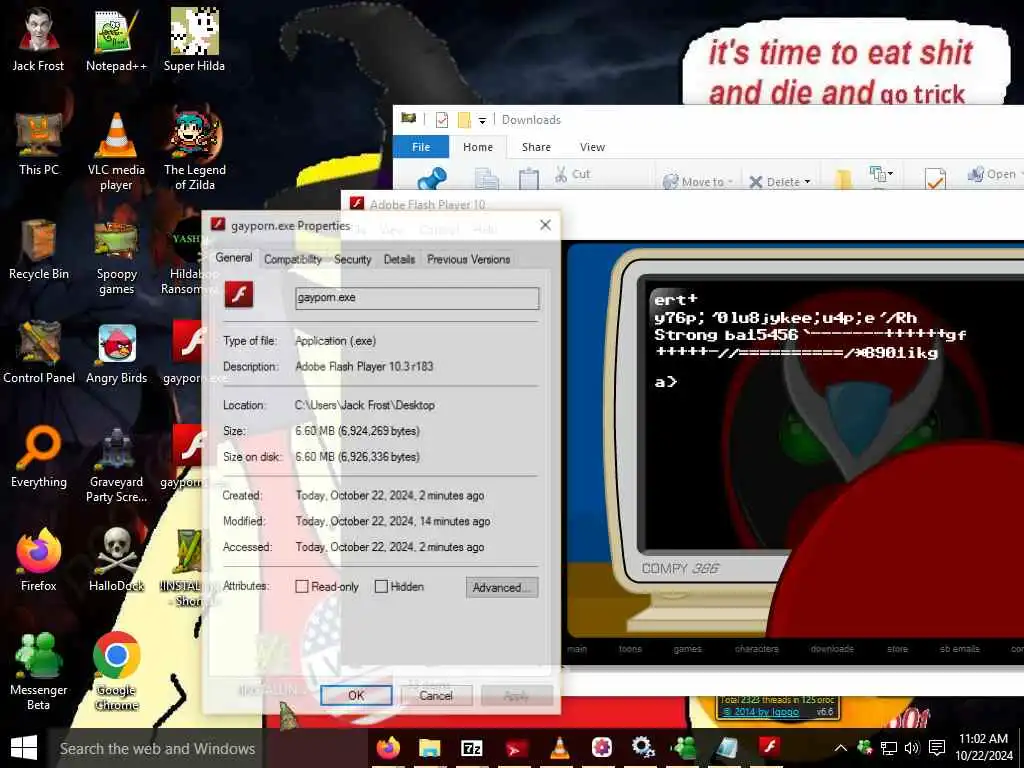Open the Super Hilda desktop shortcut

click(194, 39)
